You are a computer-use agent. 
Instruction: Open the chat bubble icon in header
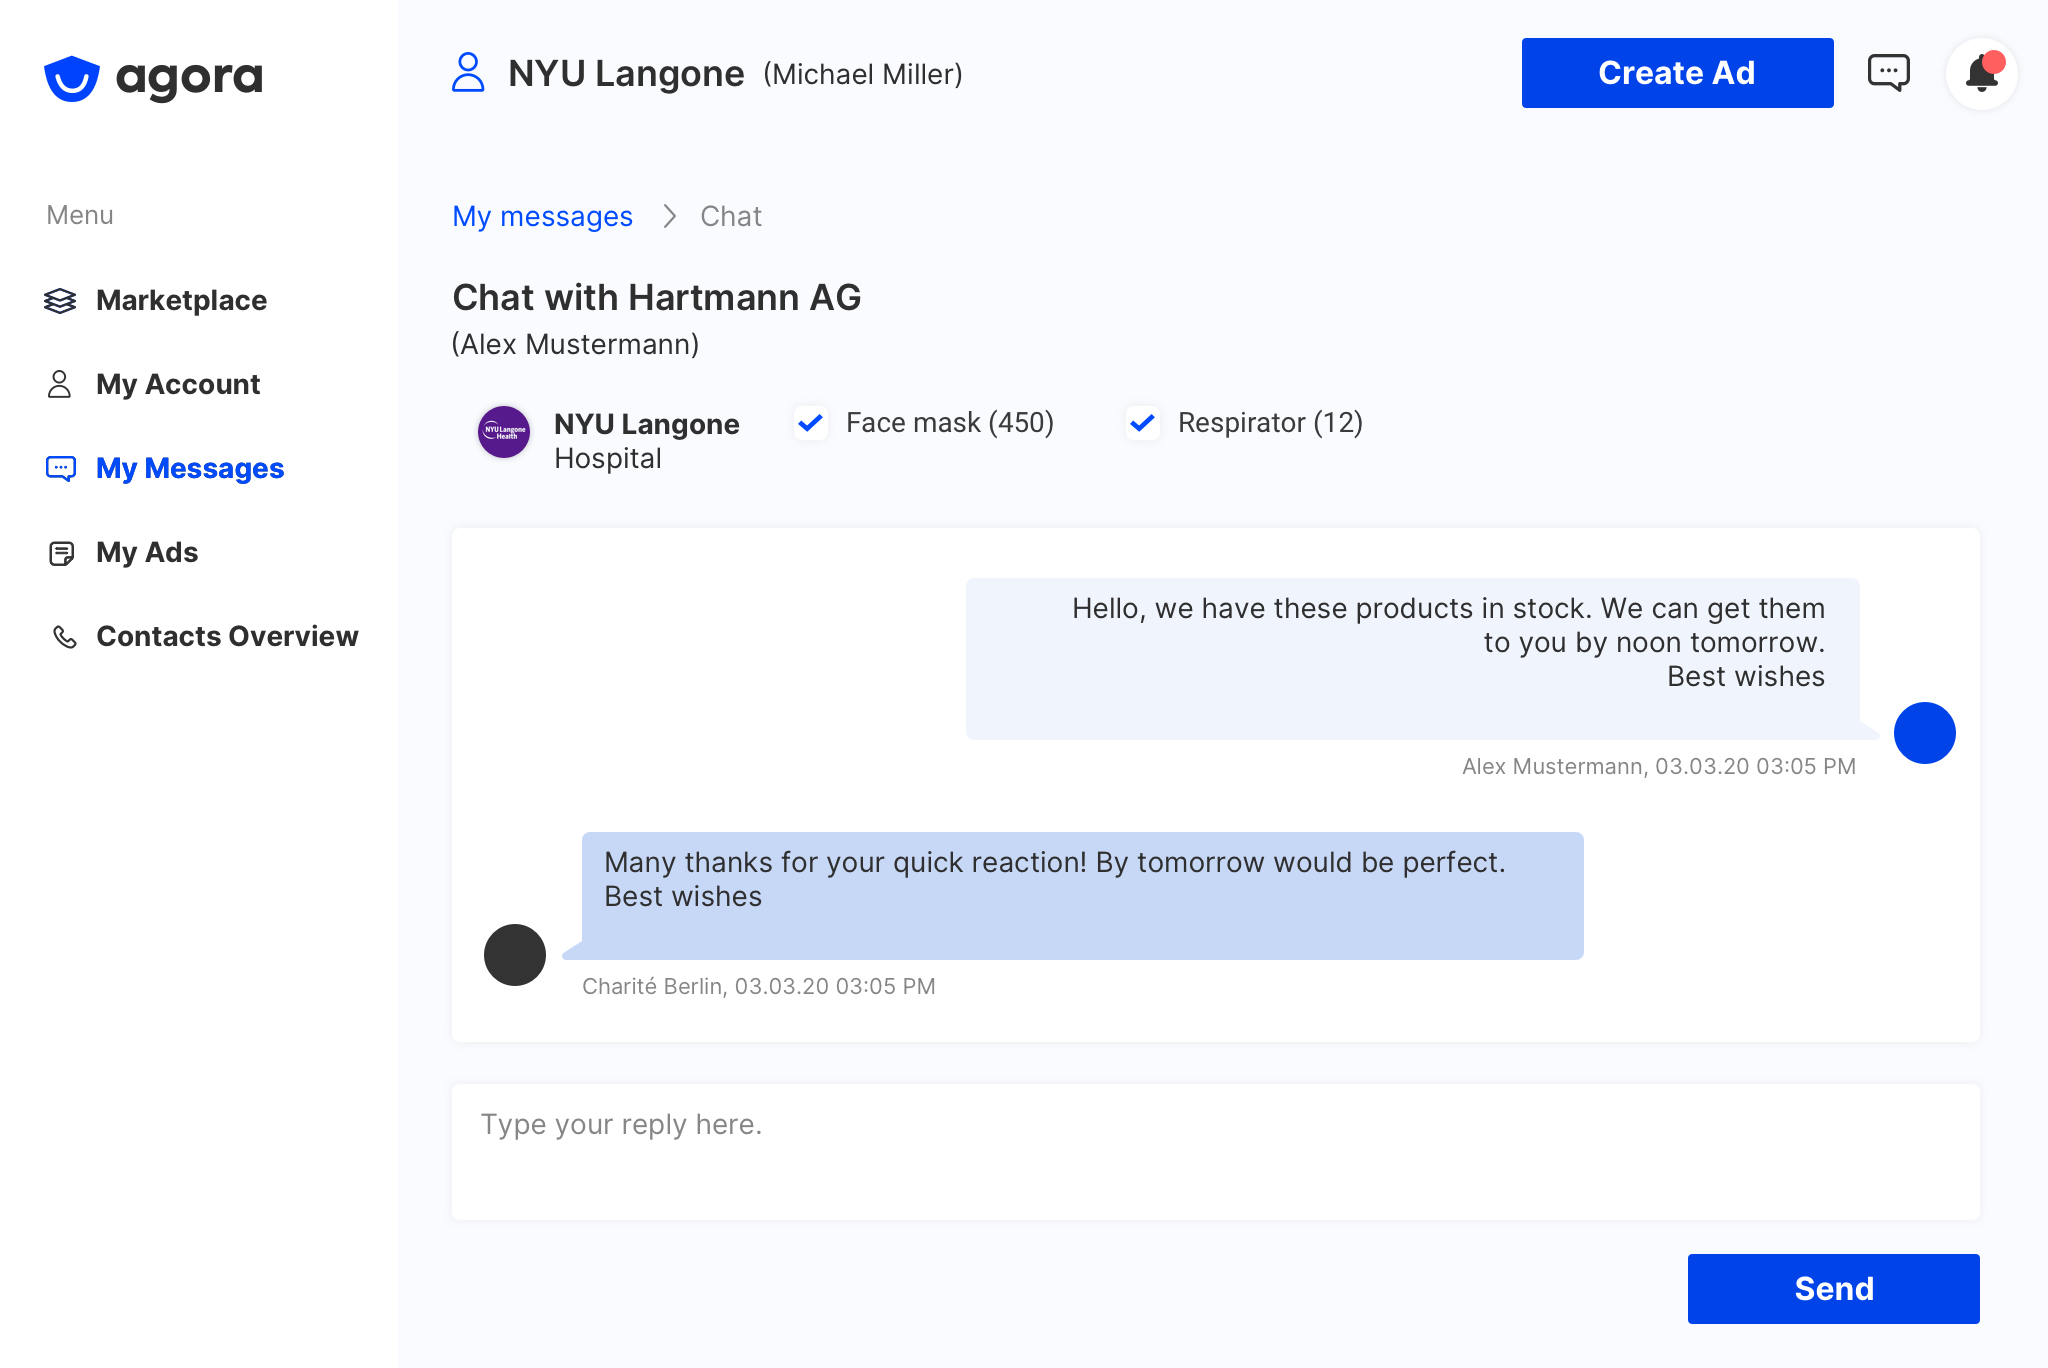click(x=1888, y=73)
